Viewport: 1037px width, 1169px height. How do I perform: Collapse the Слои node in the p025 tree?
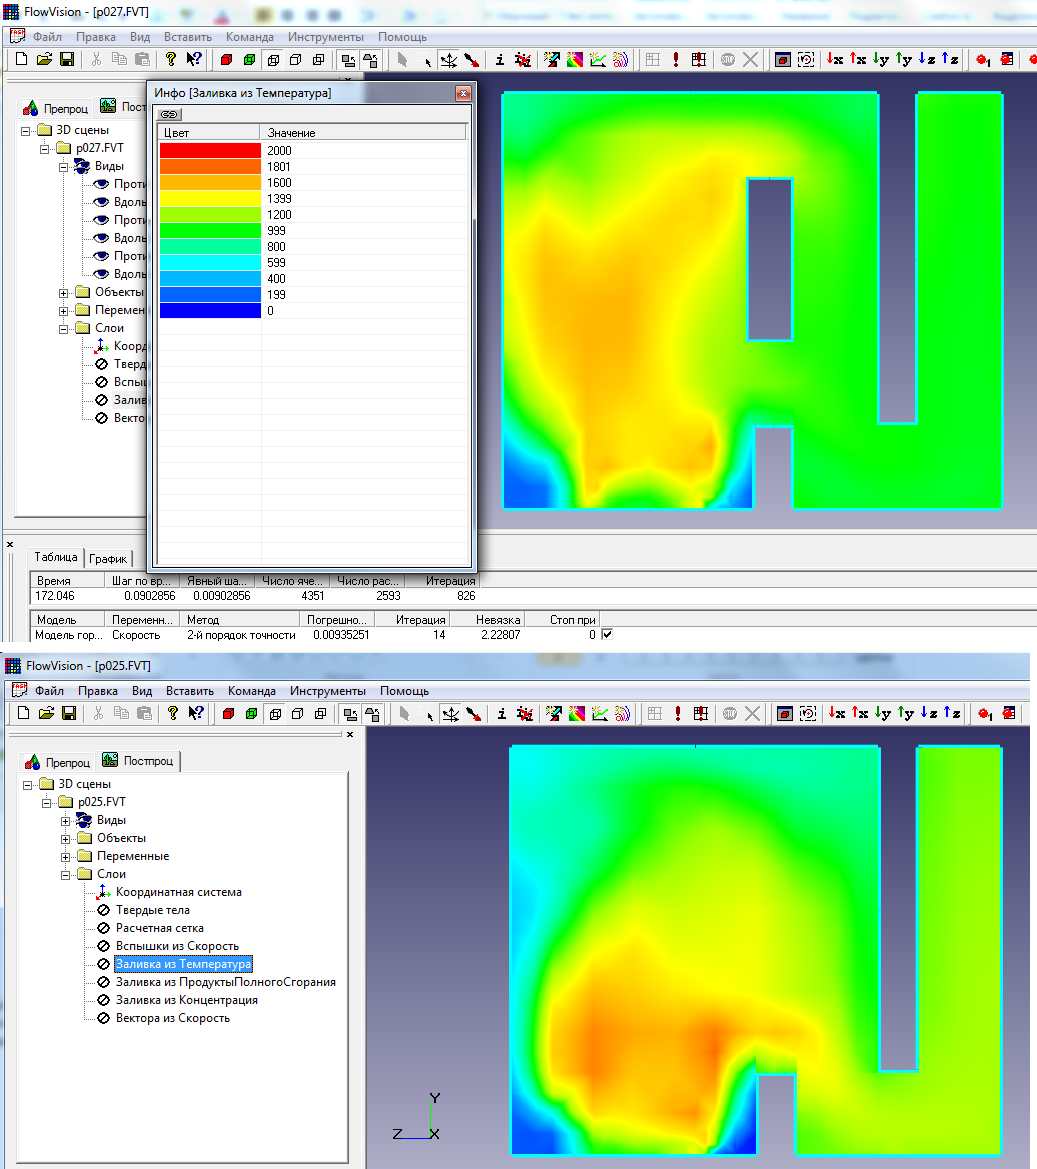click(65, 874)
